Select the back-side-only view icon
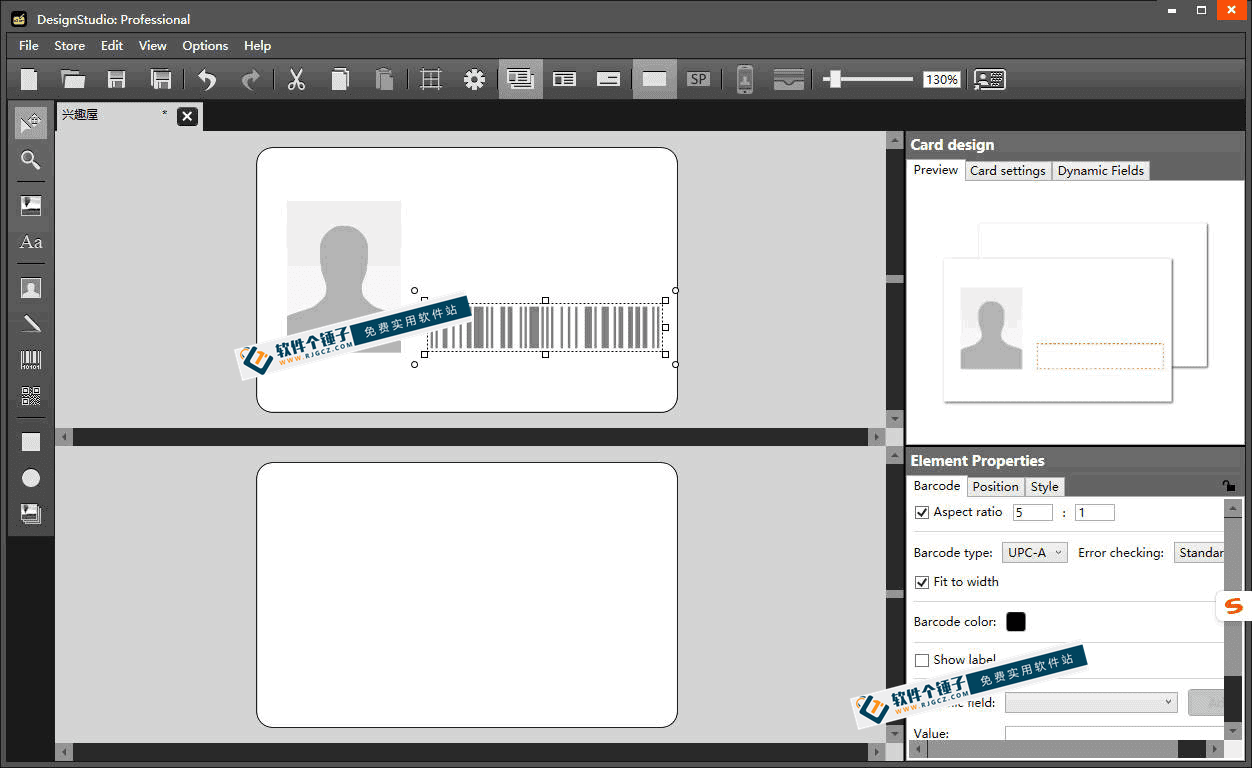The image size is (1252, 768). (609, 79)
